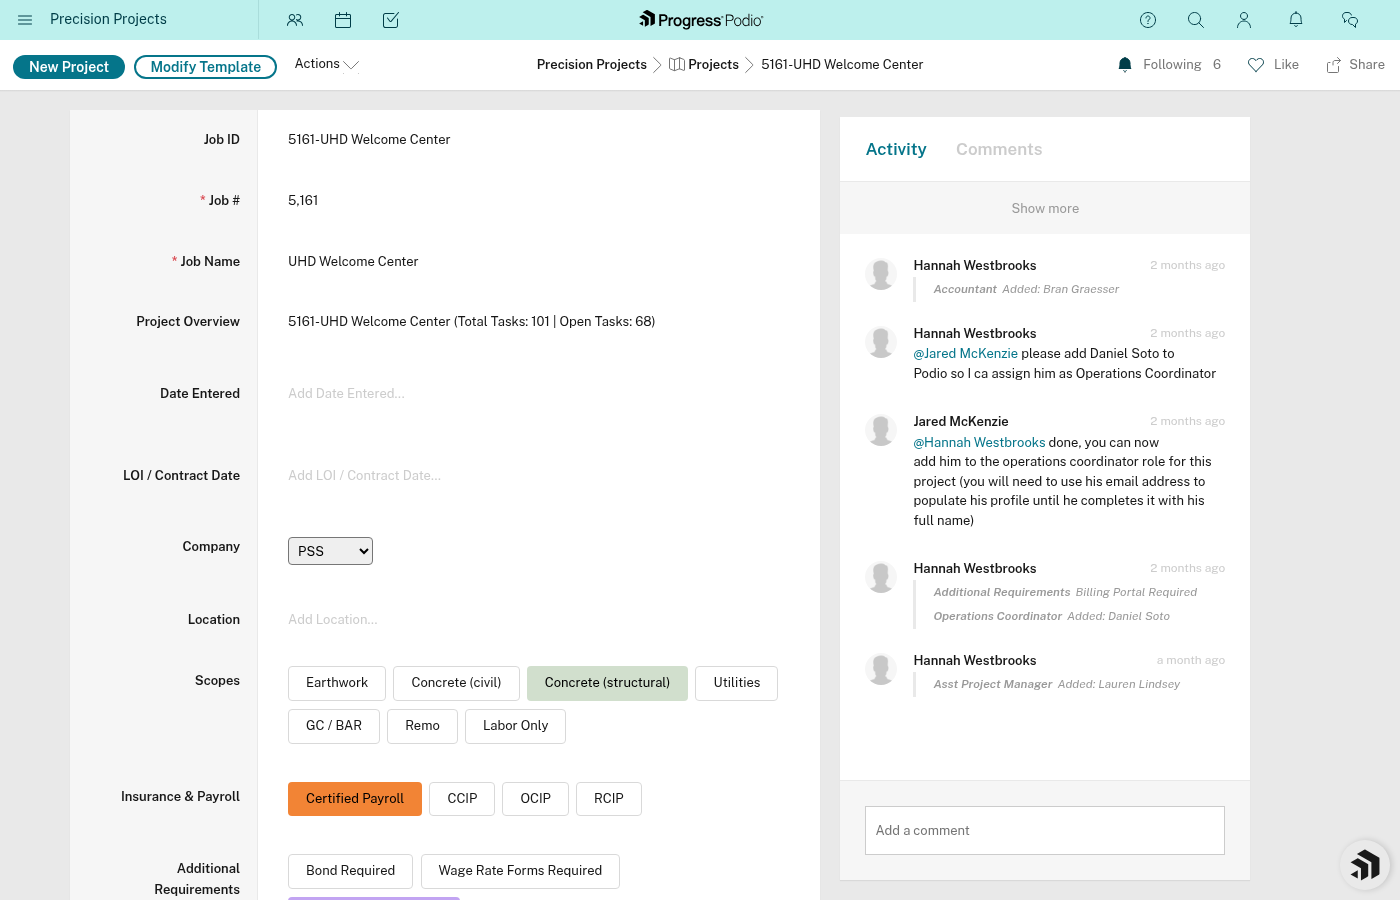Screen dimensions: 1400x900
Task: Open the Conversations chat icon
Action: (1350, 19)
